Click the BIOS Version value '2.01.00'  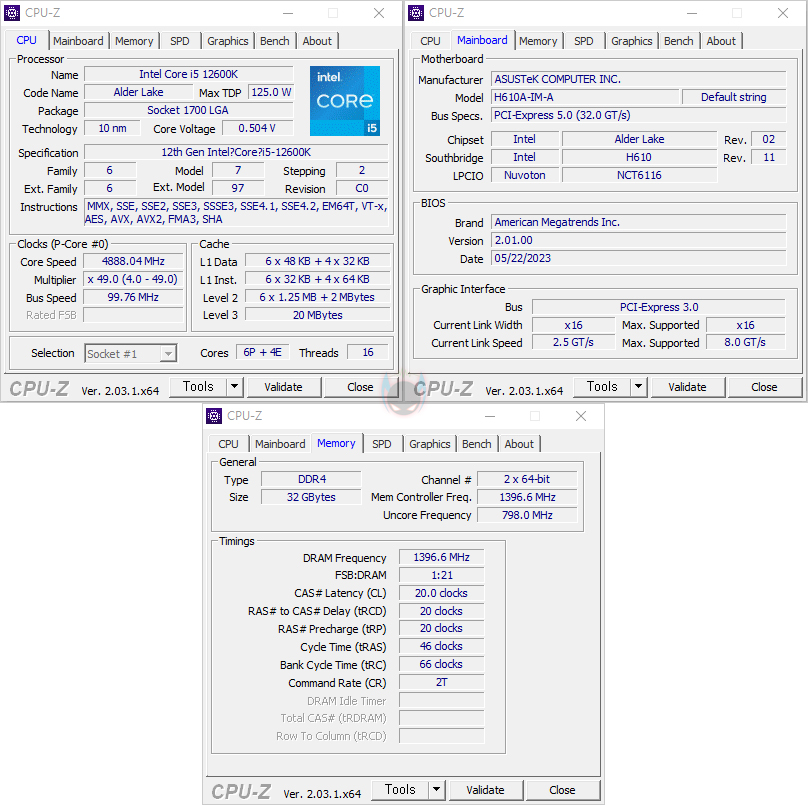click(x=638, y=240)
